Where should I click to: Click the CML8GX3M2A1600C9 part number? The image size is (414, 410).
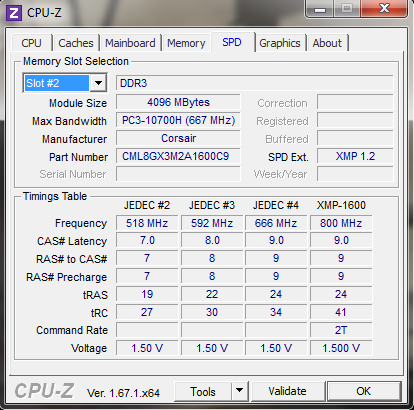tap(178, 156)
